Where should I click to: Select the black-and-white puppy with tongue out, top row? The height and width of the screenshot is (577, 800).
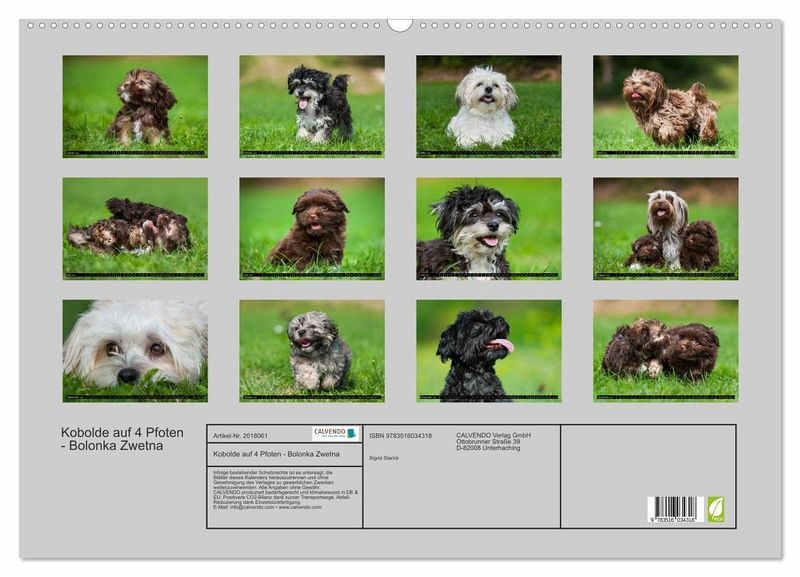(x=312, y=106)
